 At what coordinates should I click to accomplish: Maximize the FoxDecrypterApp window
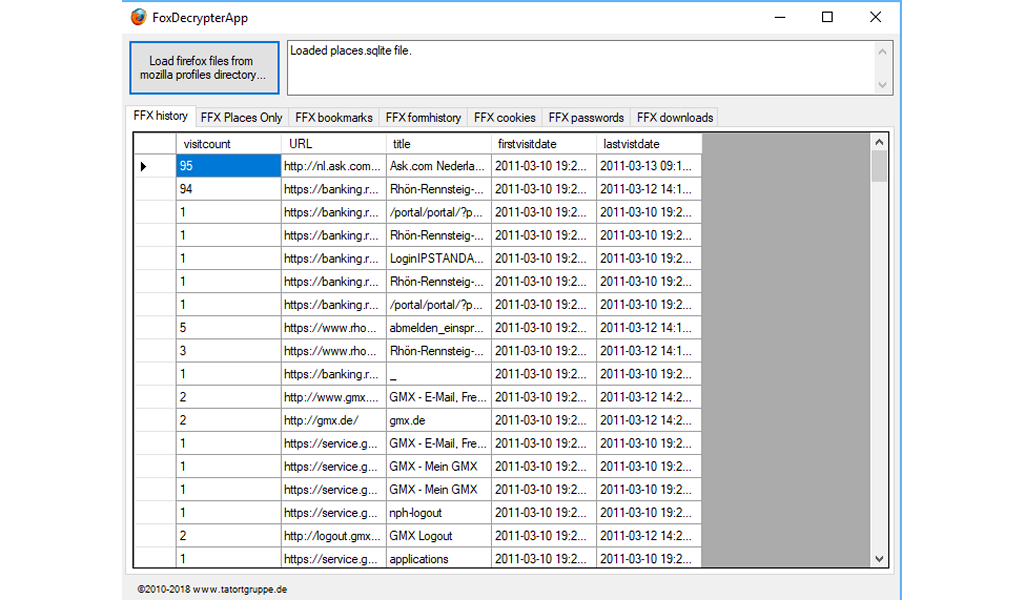(x=827, y=17)
